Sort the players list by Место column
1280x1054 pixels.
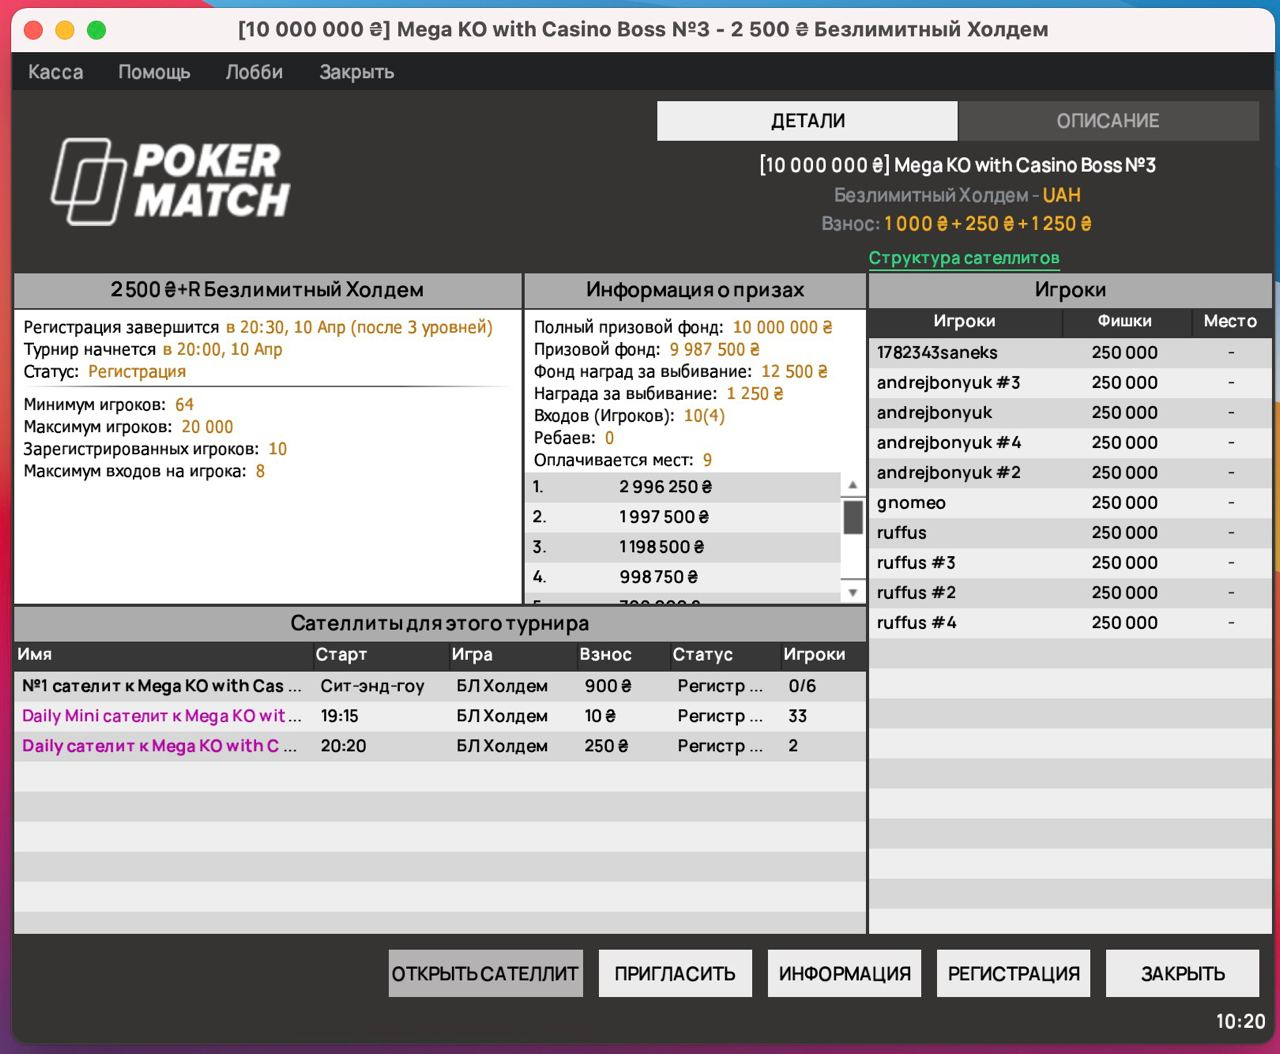click(x=1230, y=321)
